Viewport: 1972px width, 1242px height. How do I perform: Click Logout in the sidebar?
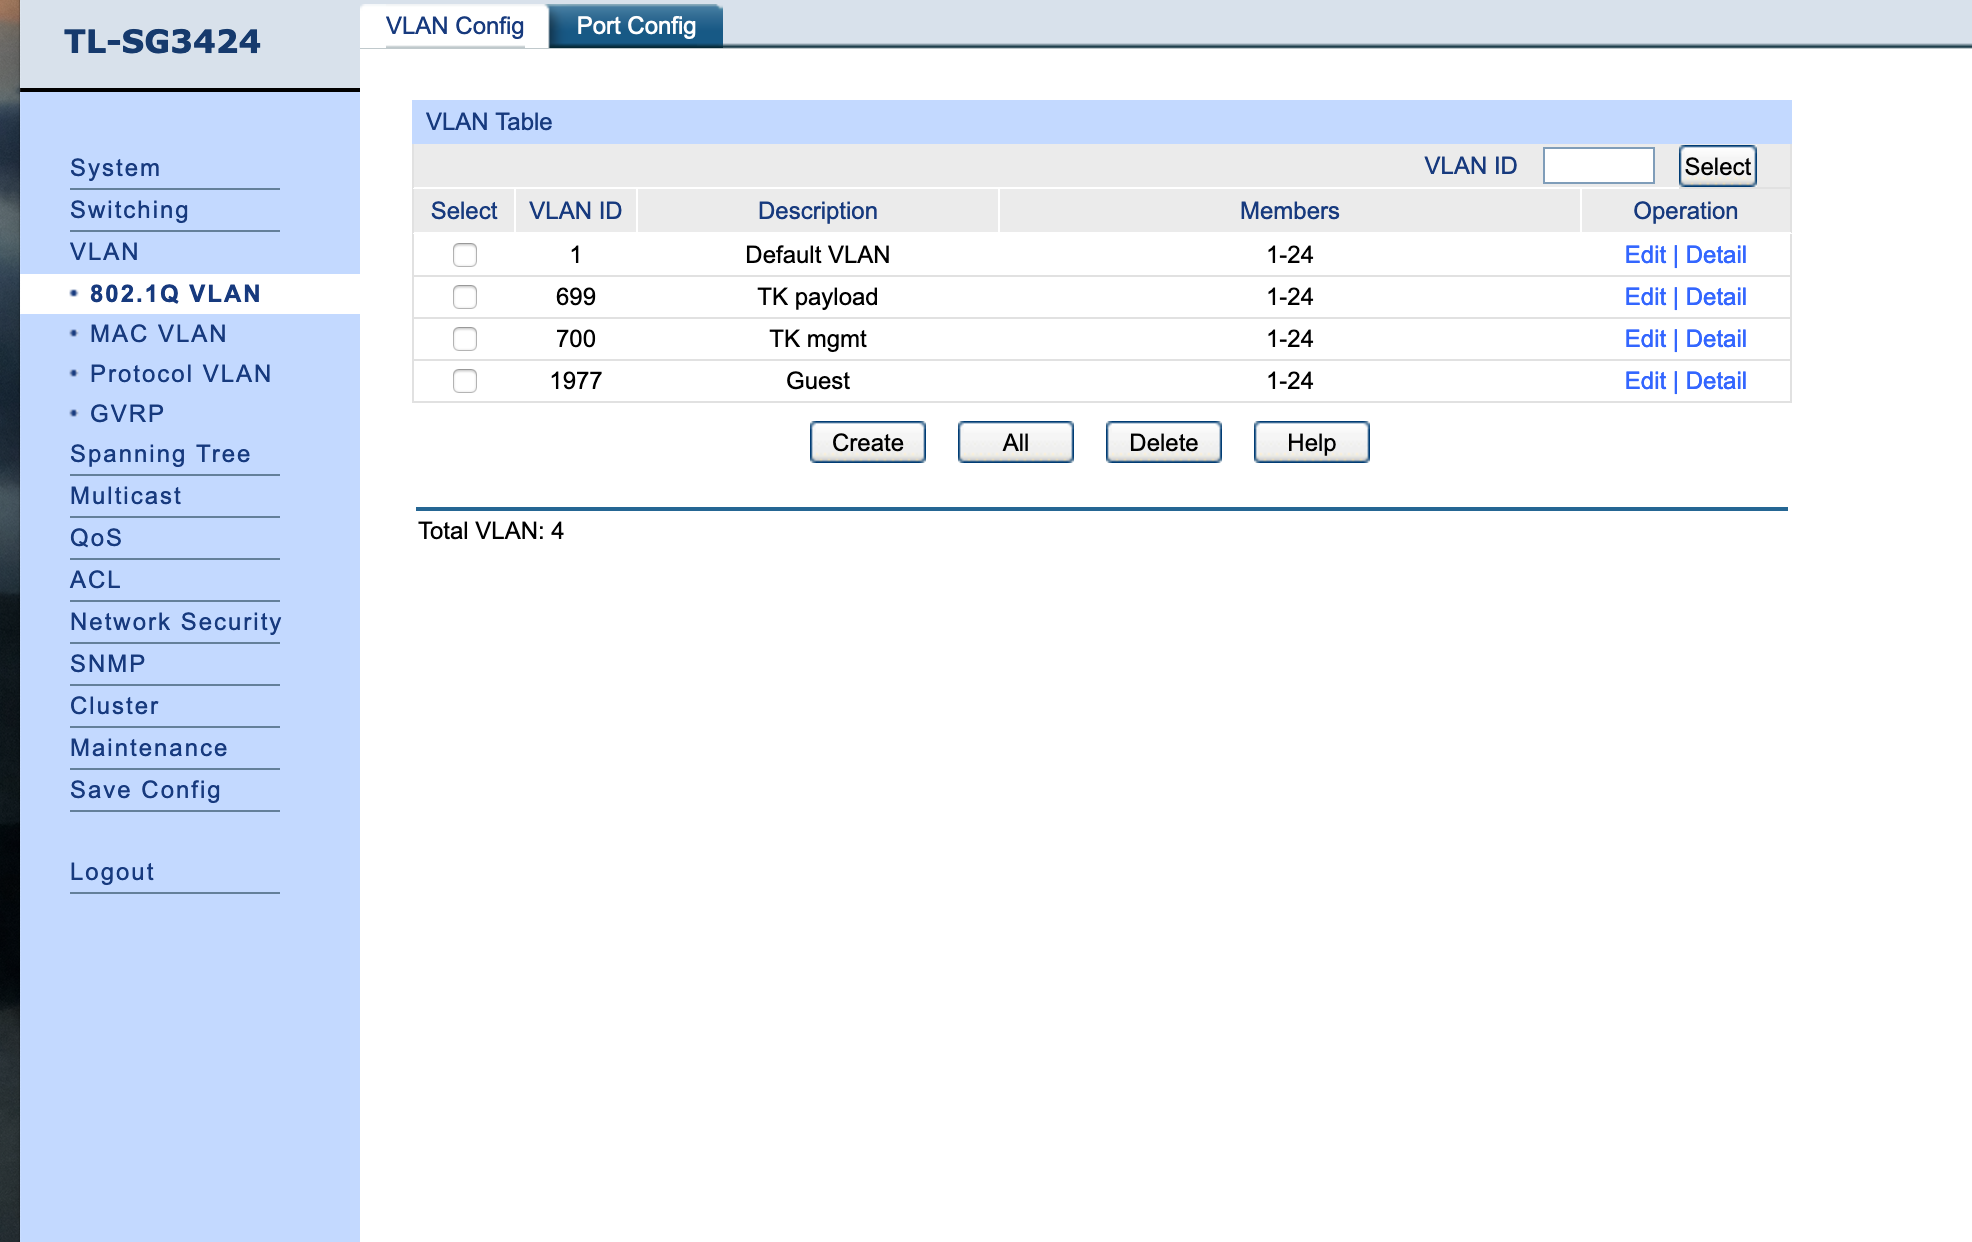pos(112,872)
